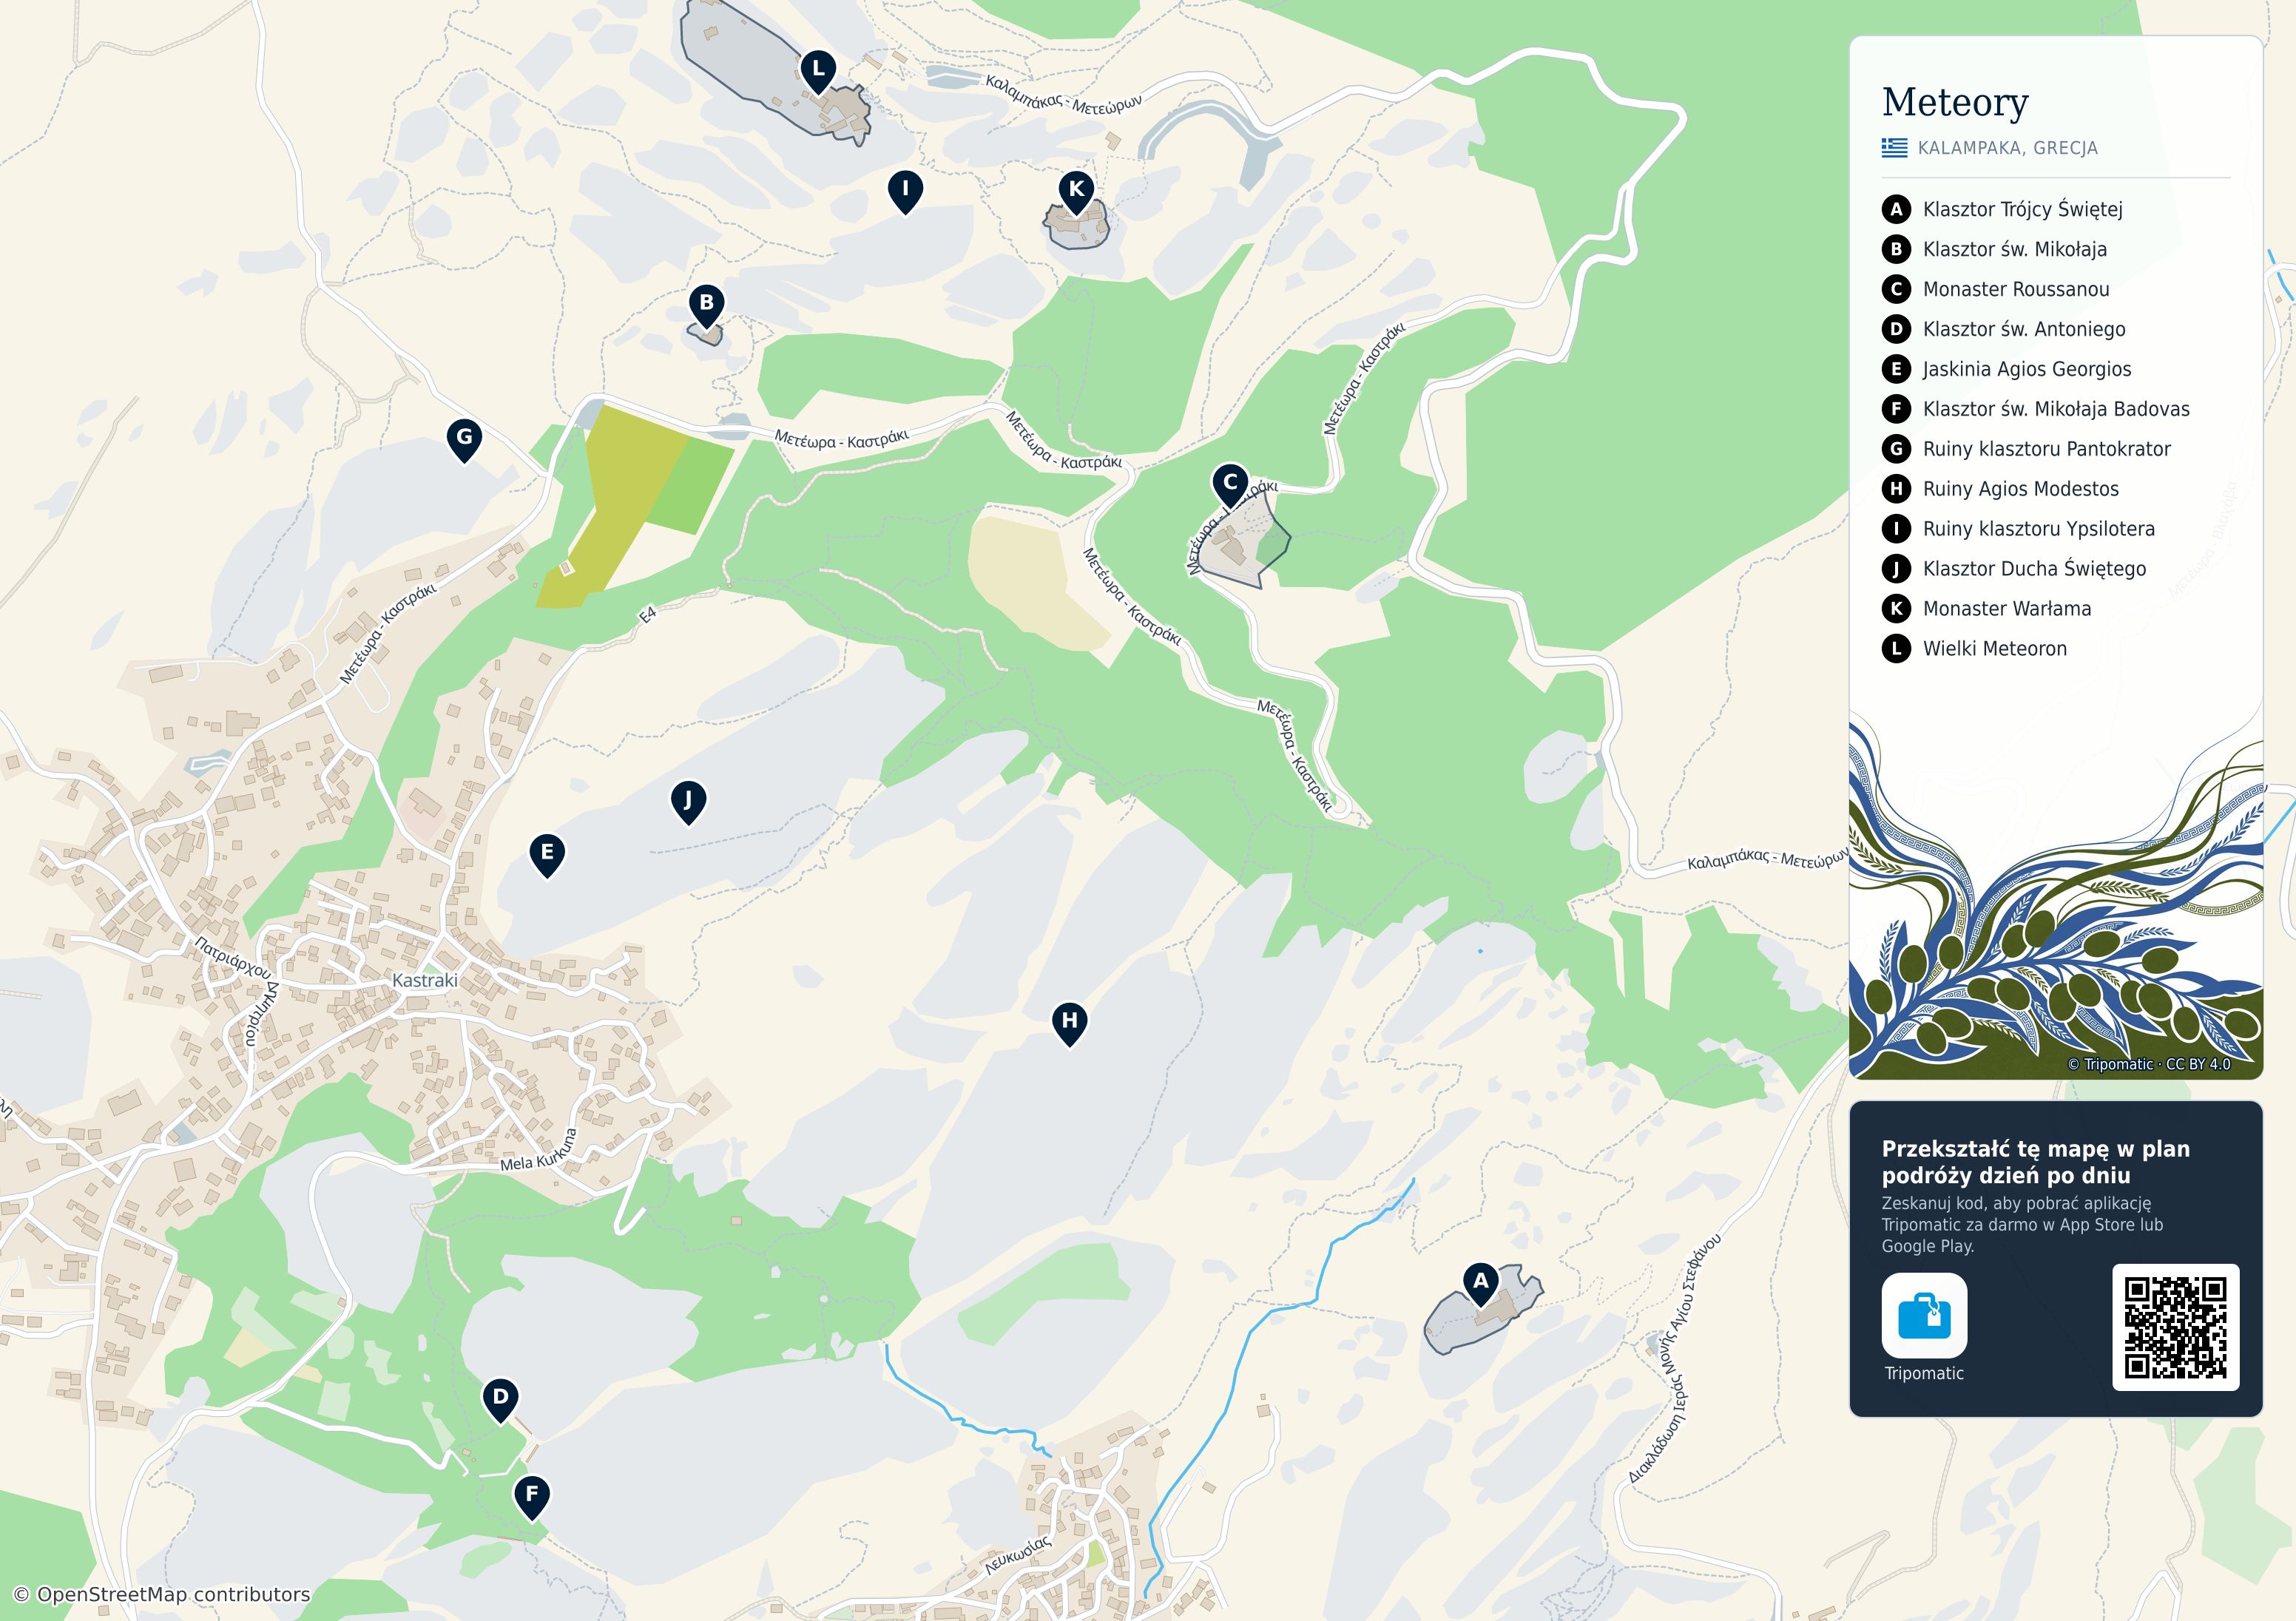Click the Tripomatic CC BY 4.0 credit
2296x1621 pixels.
click(x=2149, y=1064)
